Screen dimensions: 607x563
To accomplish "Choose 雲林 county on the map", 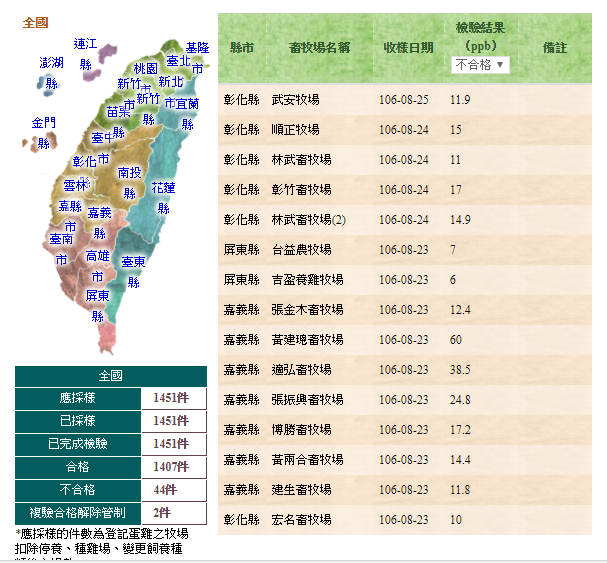I will [x=75, y=186].
